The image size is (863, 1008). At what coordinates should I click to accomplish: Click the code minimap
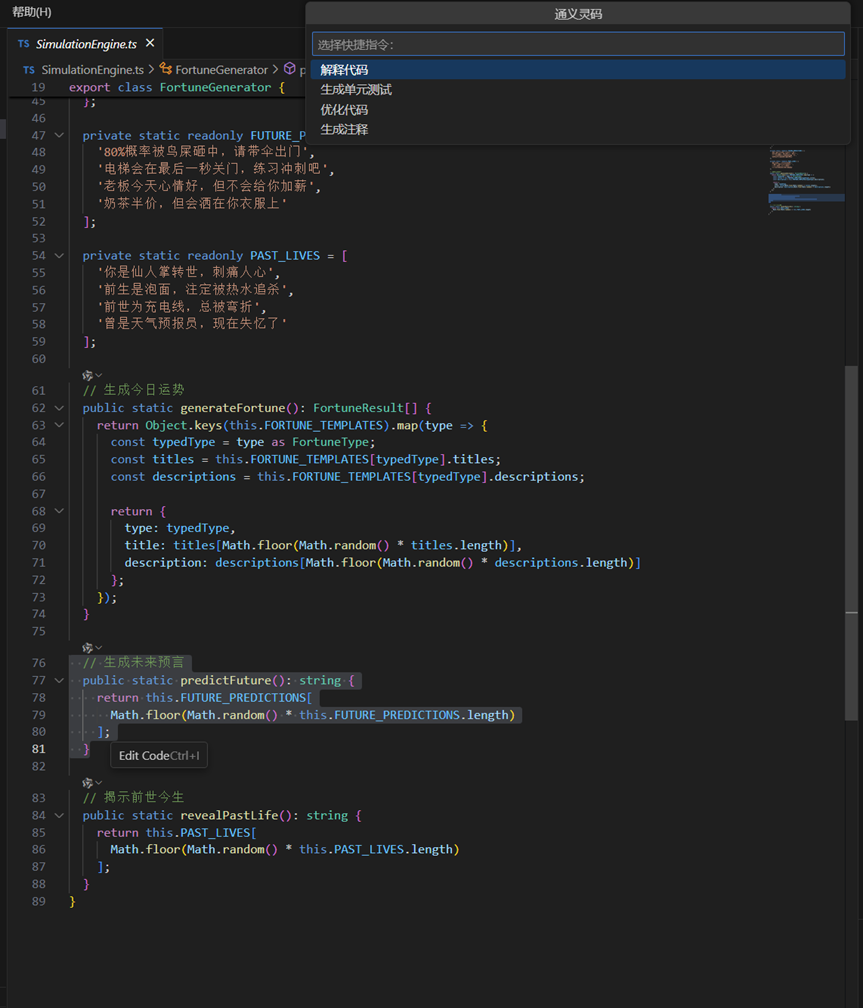point(806,181)
